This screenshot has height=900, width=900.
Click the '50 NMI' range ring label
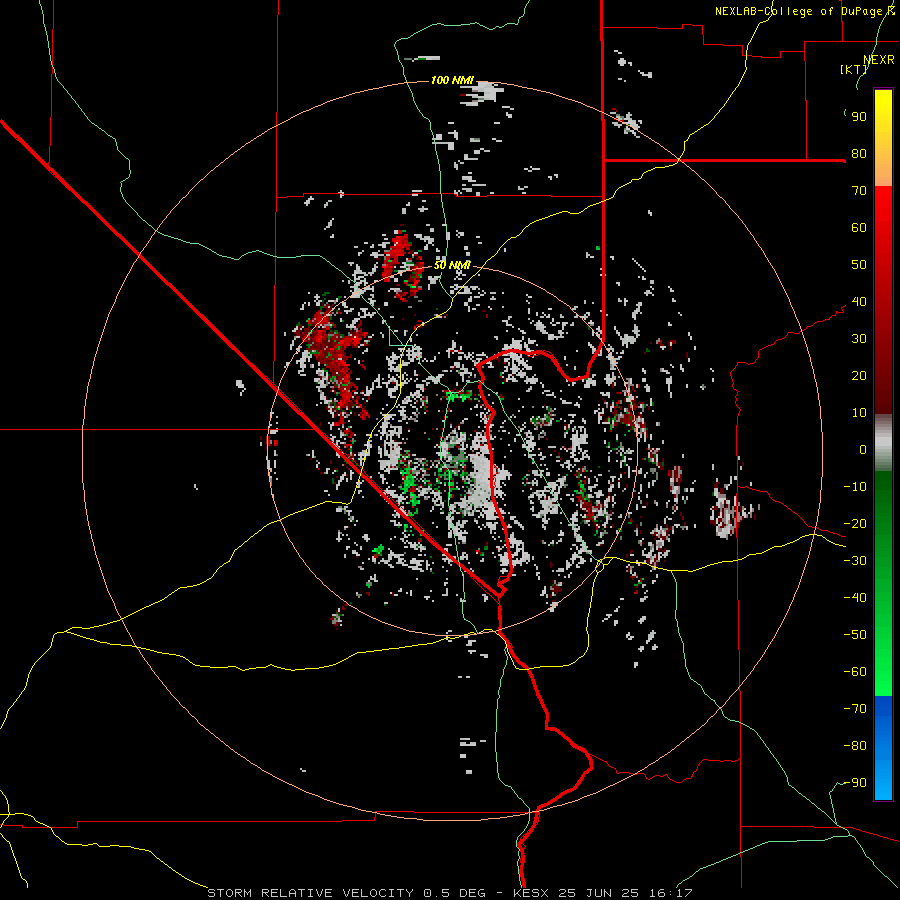pos(452,265)
